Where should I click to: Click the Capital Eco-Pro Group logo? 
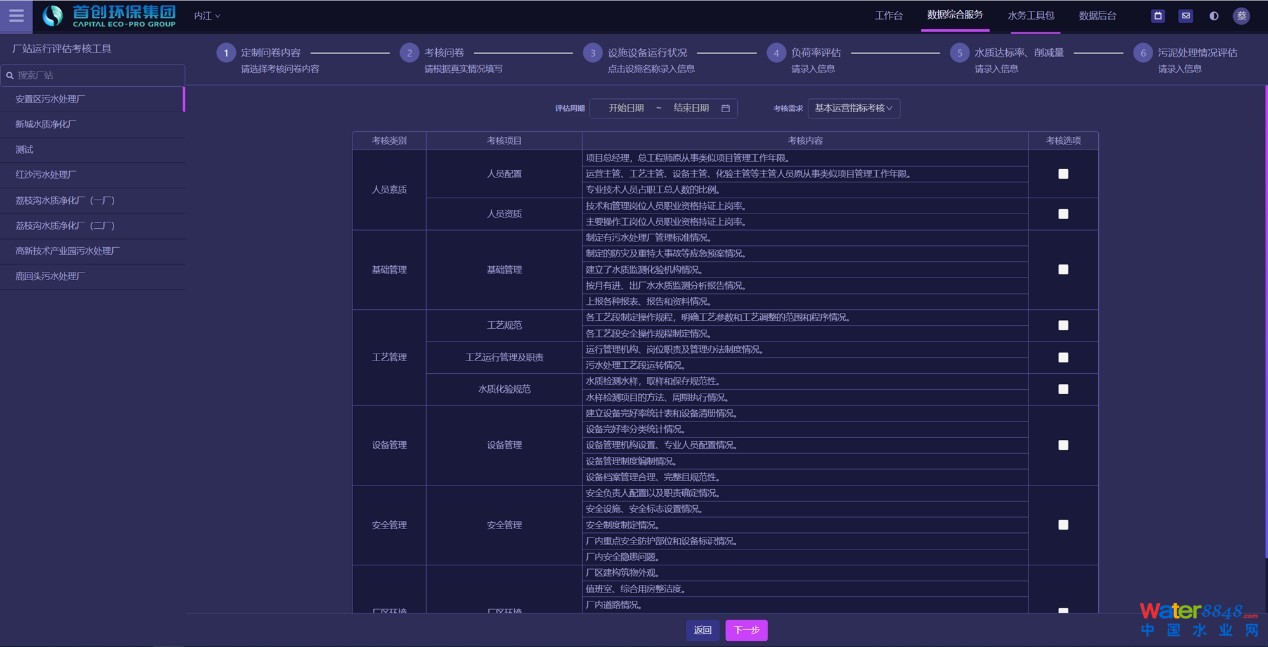click(110, 16)
